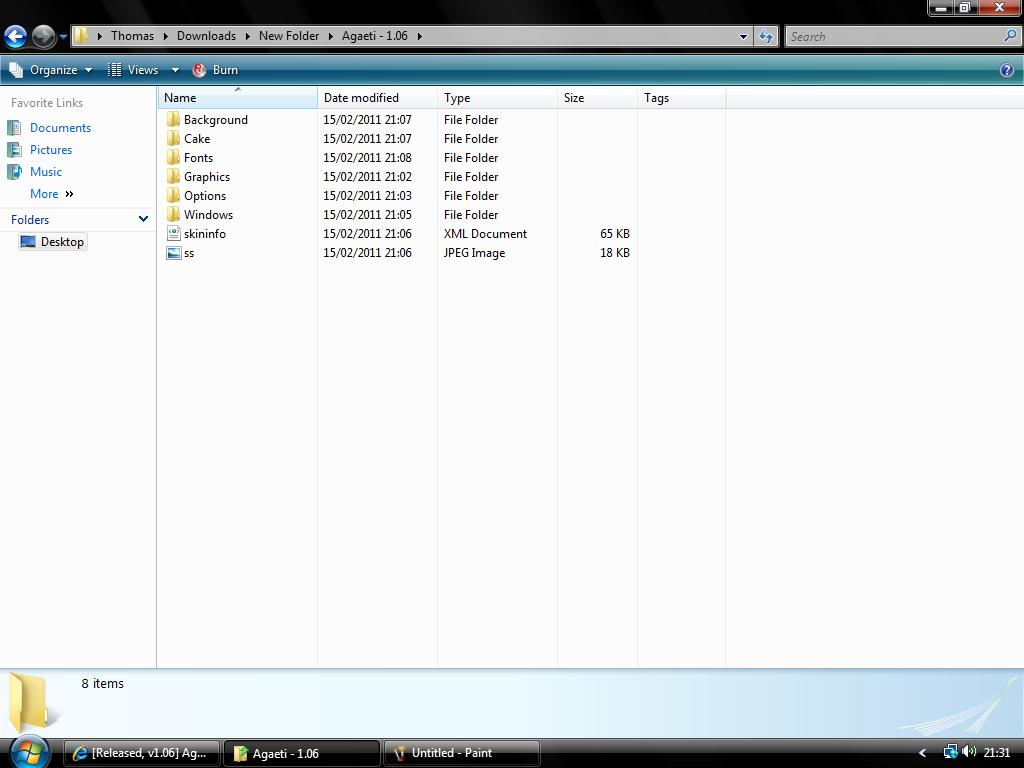Select the Windows folder icon
1024x768 pixels.
[173, 214]
